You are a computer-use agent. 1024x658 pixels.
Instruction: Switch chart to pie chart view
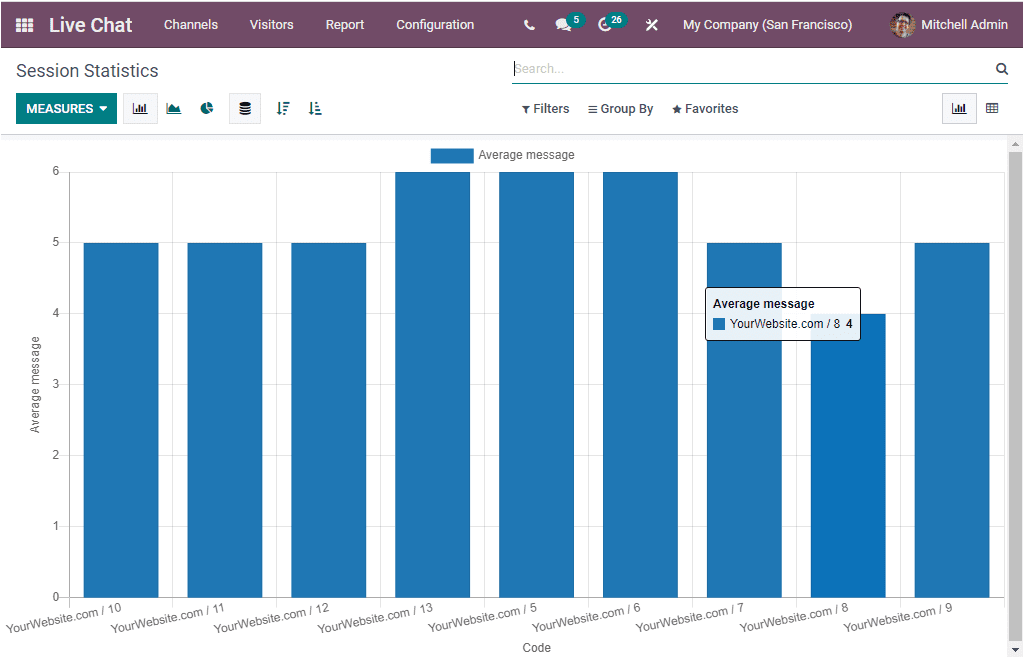(207, 108)
